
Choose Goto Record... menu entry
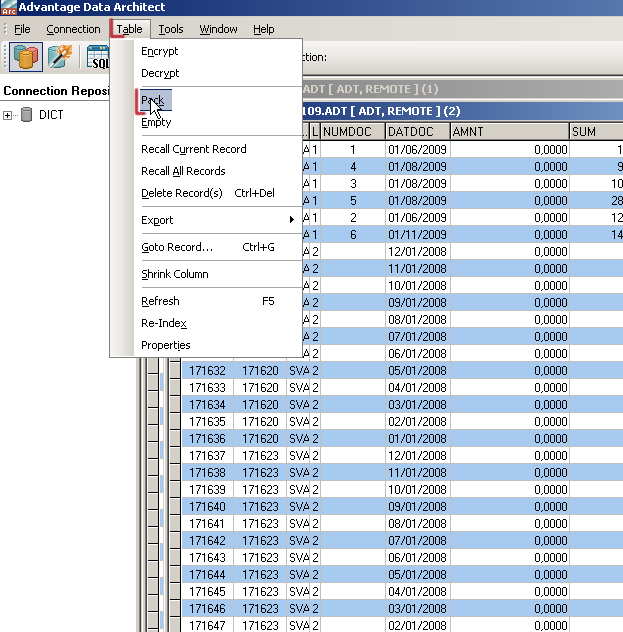[x=218, y=247]
